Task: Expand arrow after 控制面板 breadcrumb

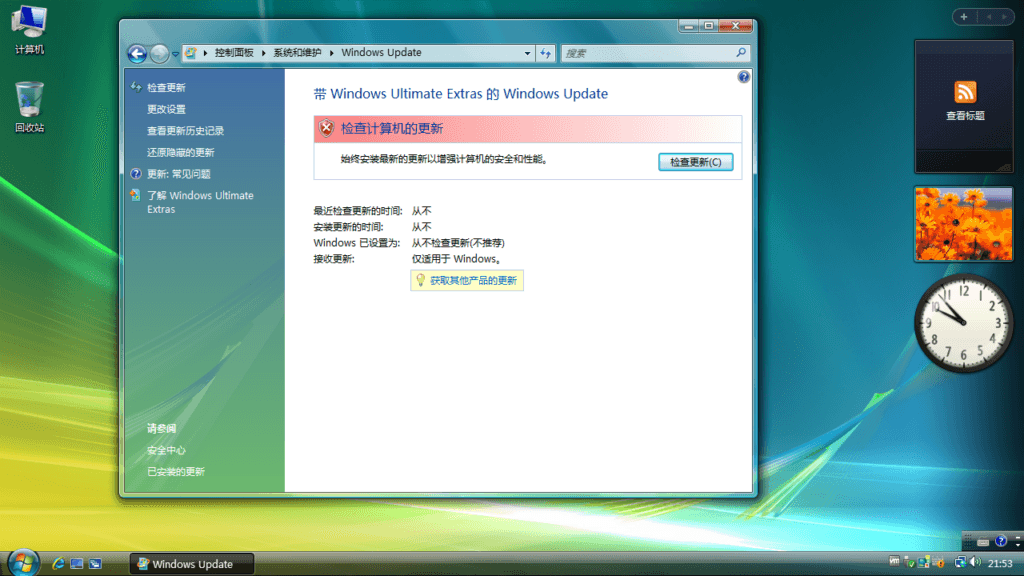Action: click(x=264, y=53)
